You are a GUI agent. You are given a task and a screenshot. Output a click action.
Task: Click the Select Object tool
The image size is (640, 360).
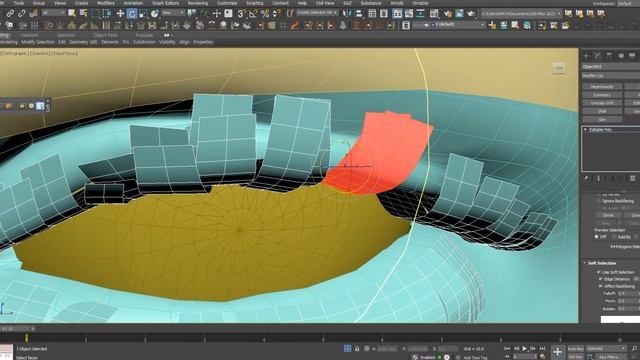click(x=72, y=13)
